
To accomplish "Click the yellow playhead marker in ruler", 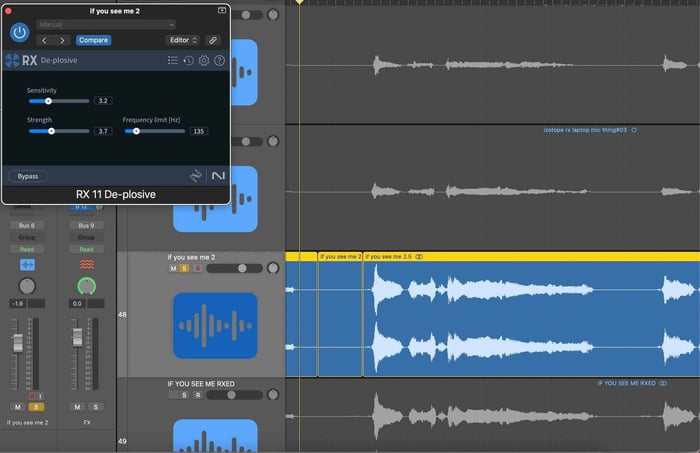I will [x=300, y=2].
